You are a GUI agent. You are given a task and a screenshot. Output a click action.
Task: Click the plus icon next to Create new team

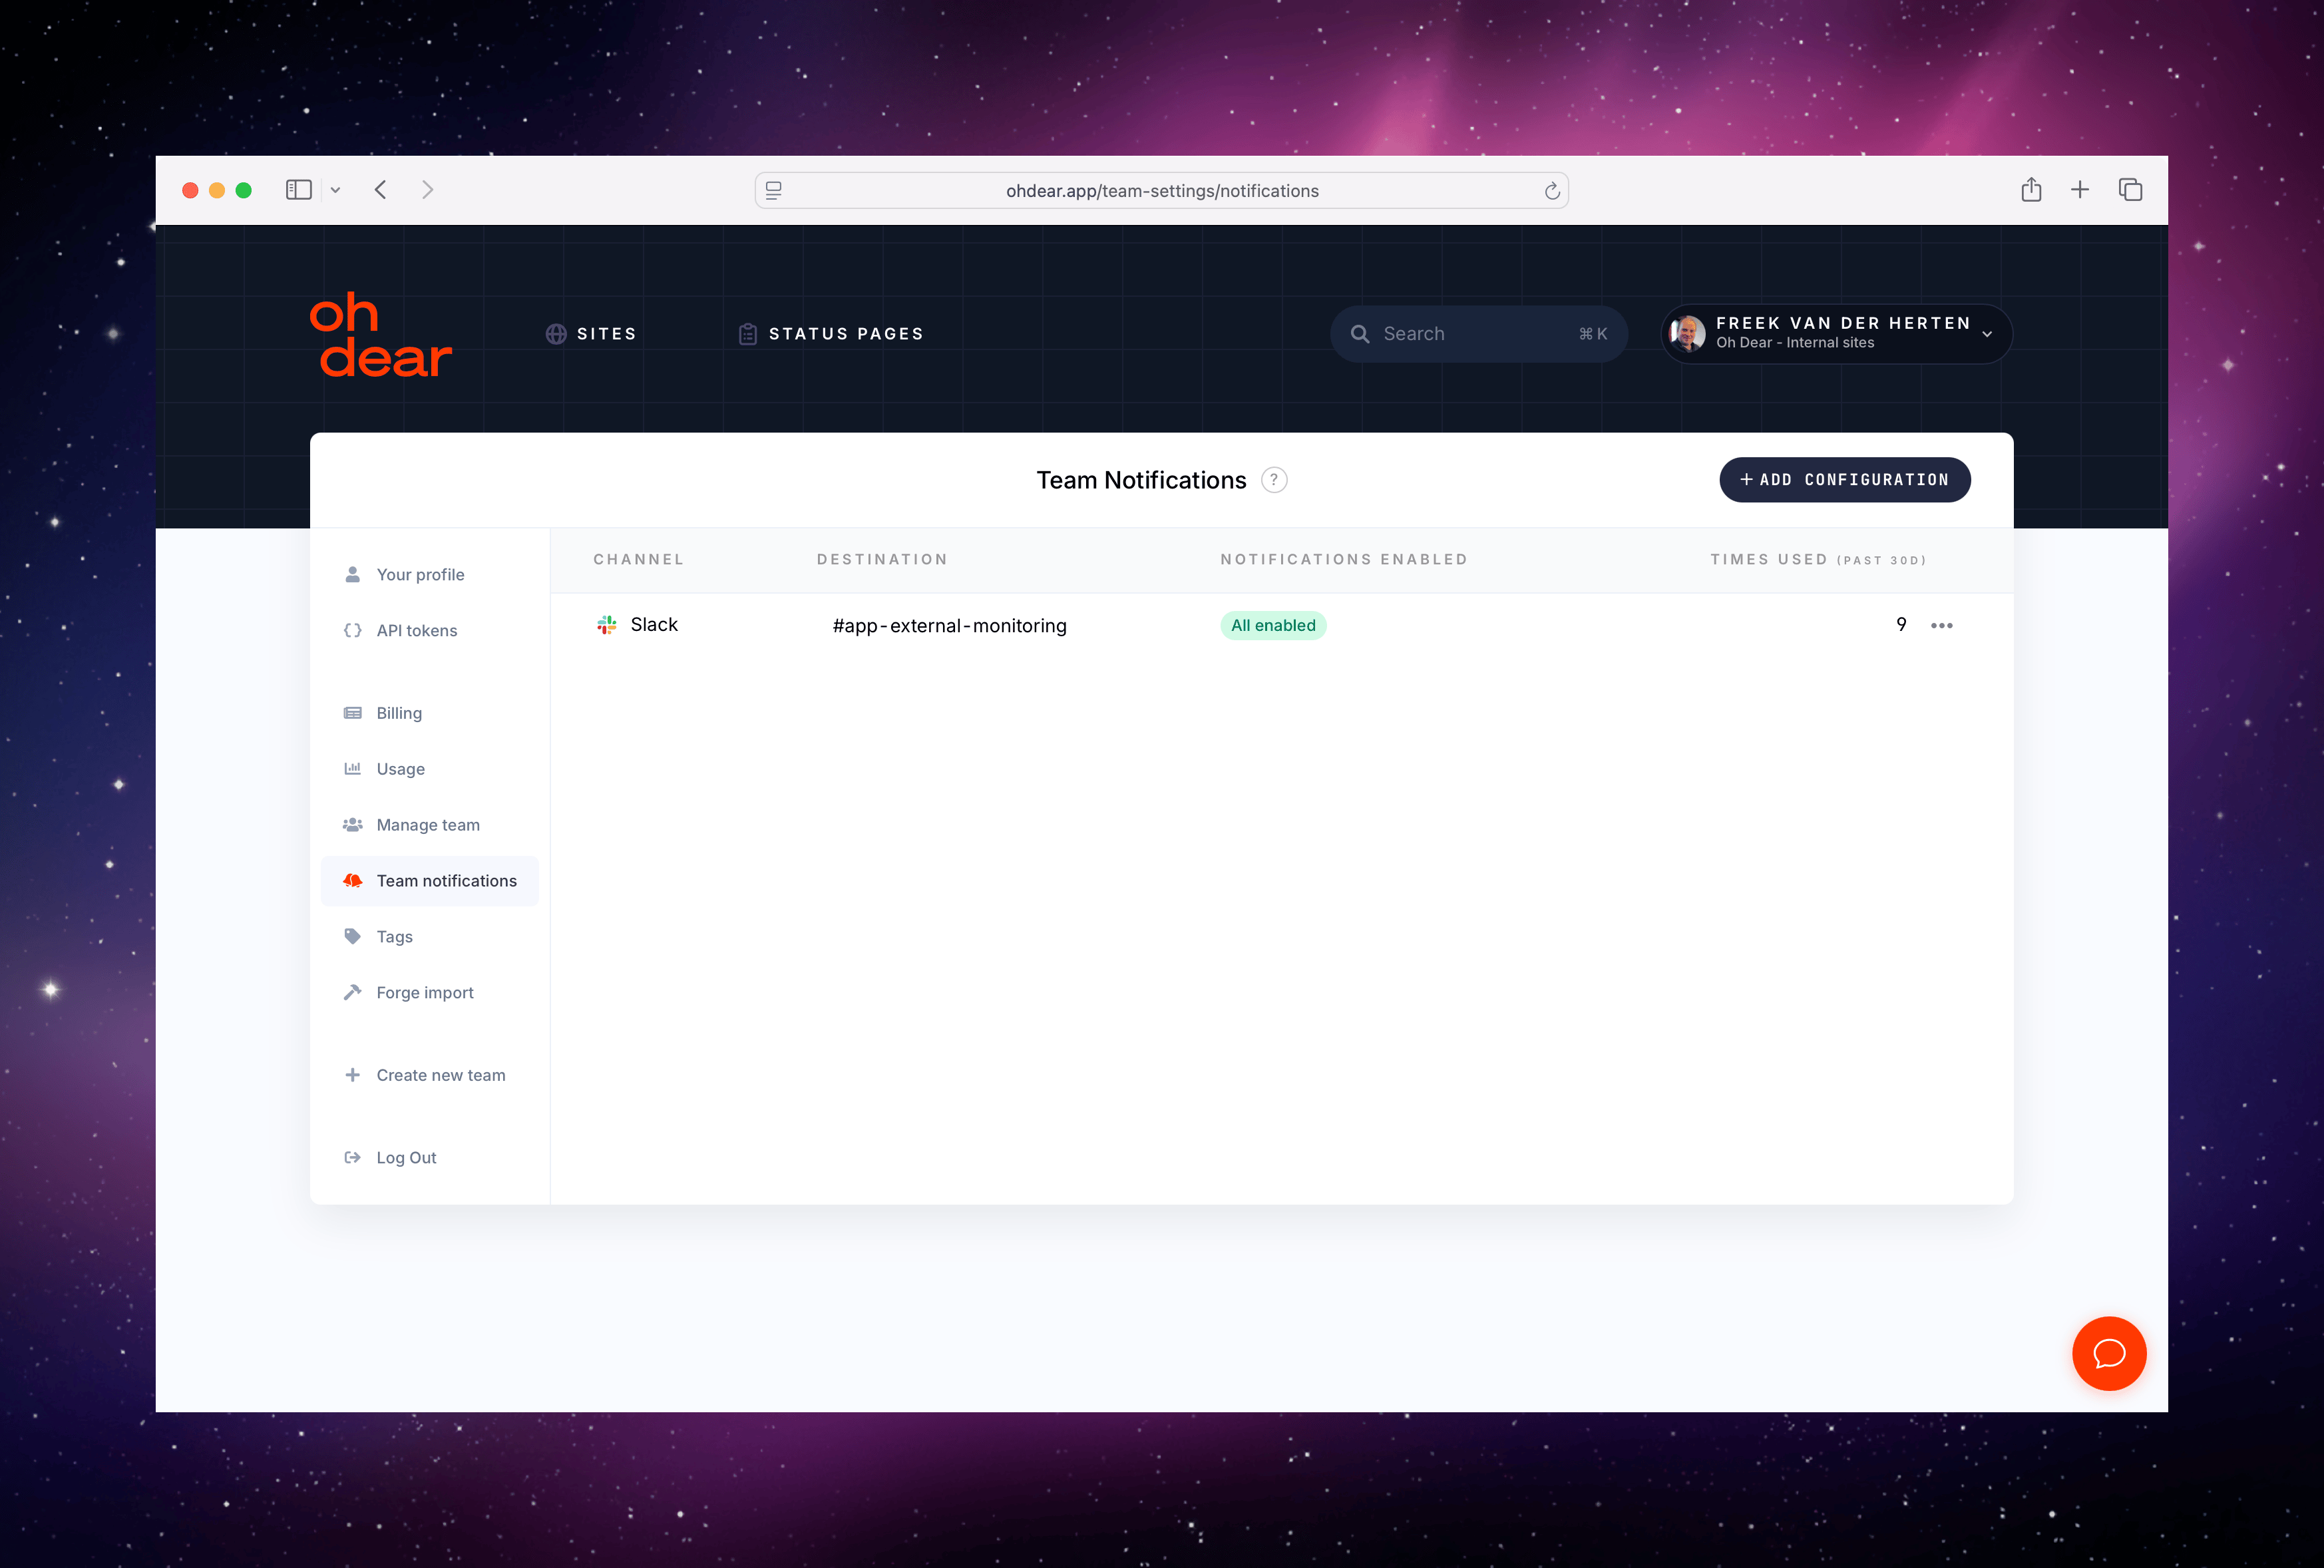click(x=352, y=1075)
